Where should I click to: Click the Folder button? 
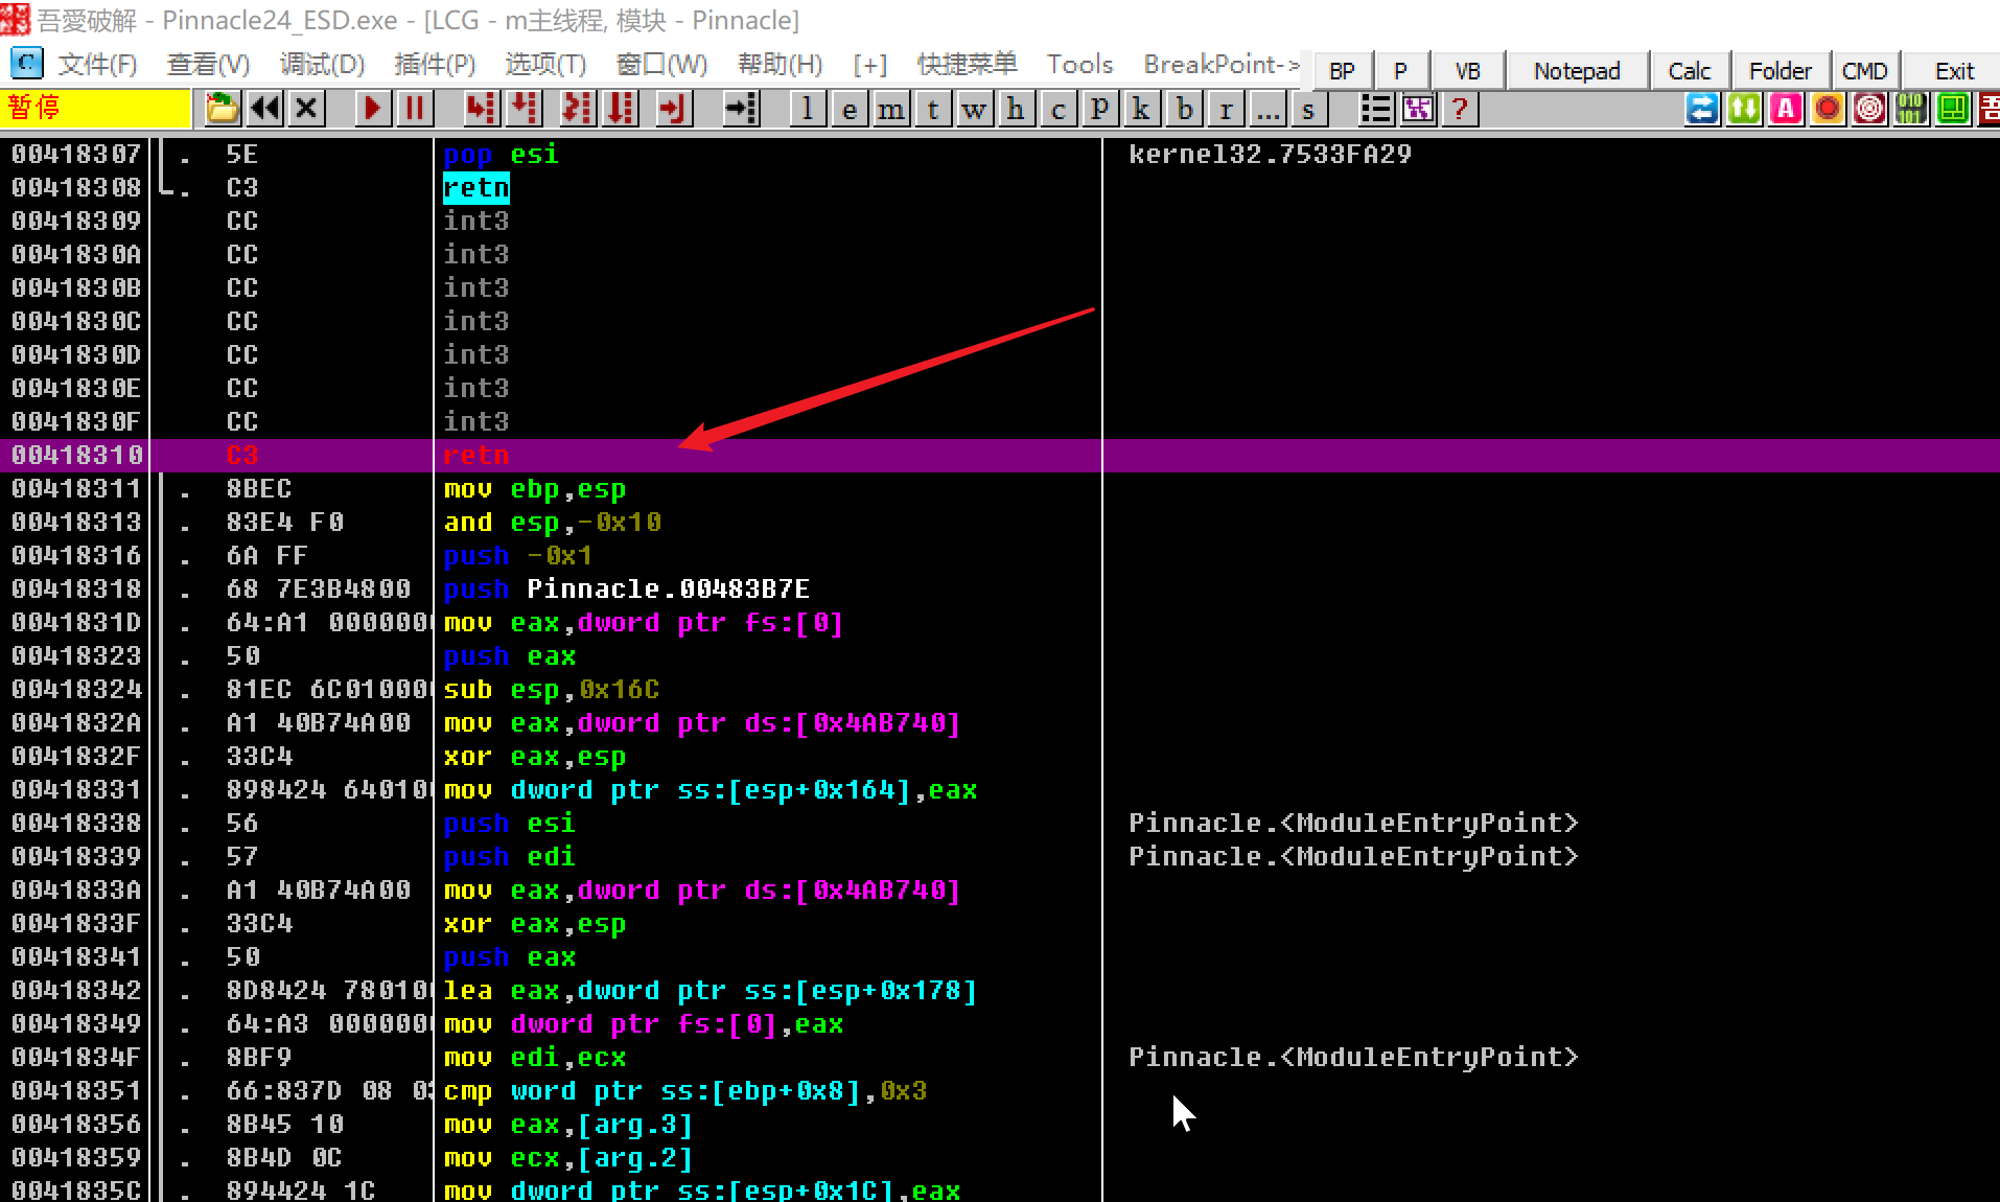click(x=1780, y=71)
